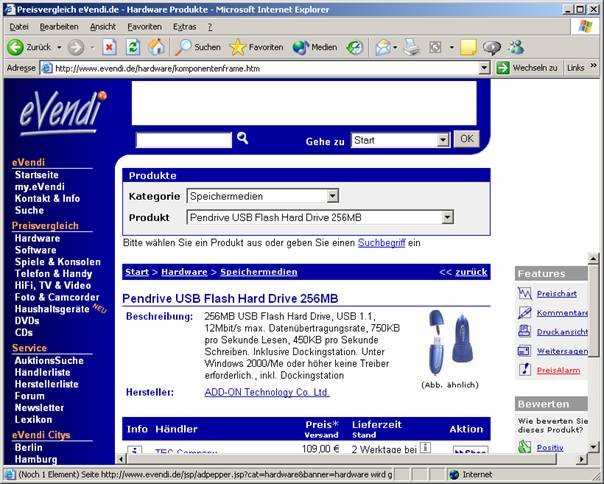Open the Ansicht menu
The image size is (604, 484).
(103, 27)
